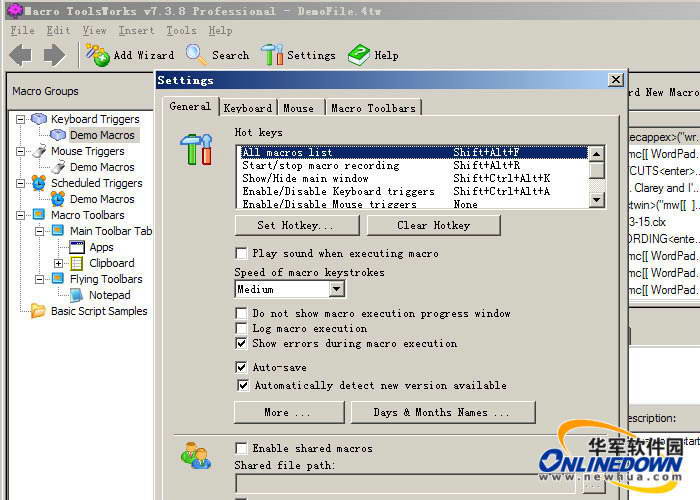Switch to the Keyboard tab

pos(248,108)
